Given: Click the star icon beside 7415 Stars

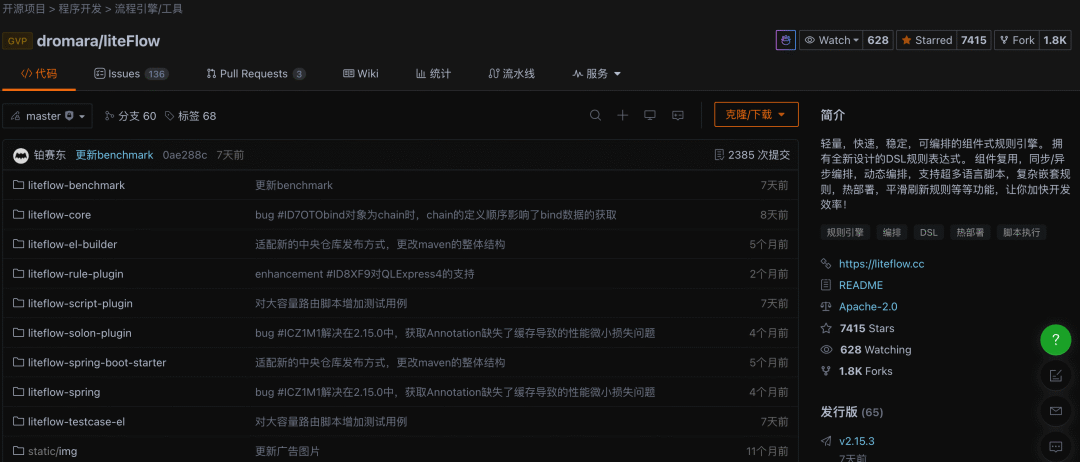Looking at the screenshot, I should pyautogui.click(x=827, y=328).
